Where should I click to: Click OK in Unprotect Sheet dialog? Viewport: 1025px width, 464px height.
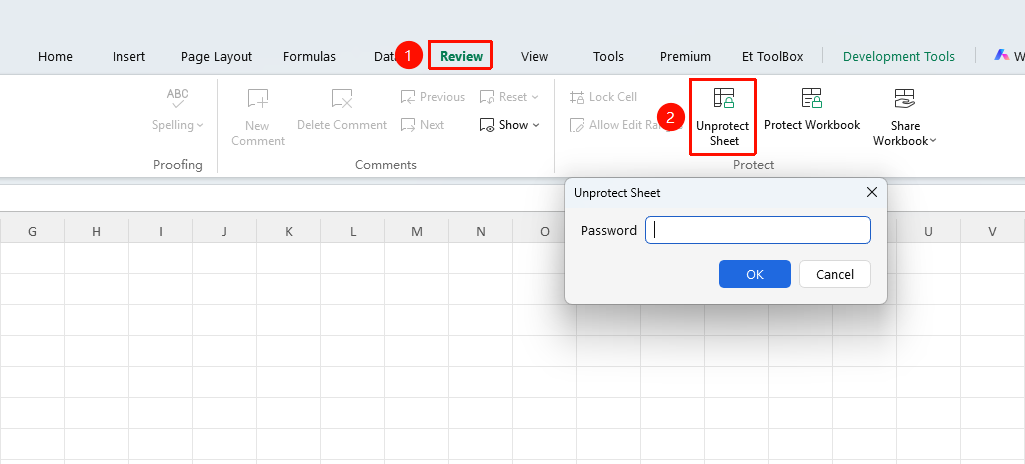[x=755, y=274]
